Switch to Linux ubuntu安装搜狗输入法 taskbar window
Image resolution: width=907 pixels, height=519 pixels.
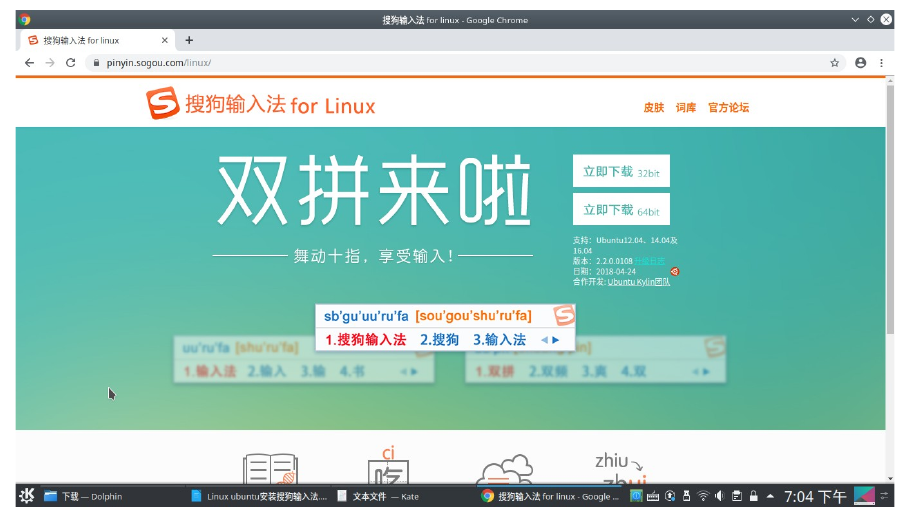(x=259, y=496)
